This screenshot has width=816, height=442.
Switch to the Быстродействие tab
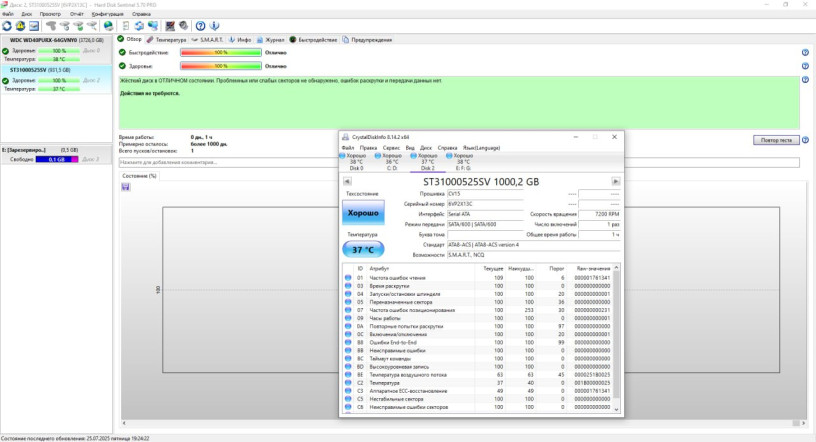pyautogui.click(x=313, y=40)
